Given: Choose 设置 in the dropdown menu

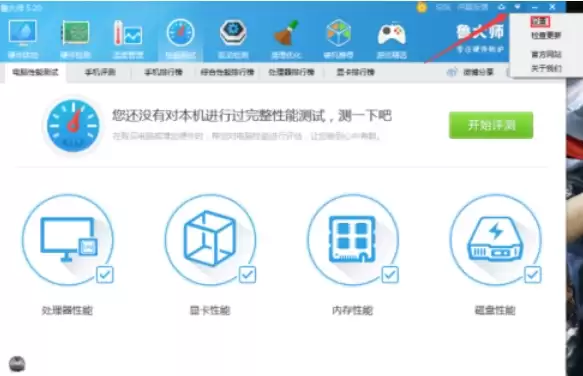Looking at the screenshot, I should (x=540, y=22).
